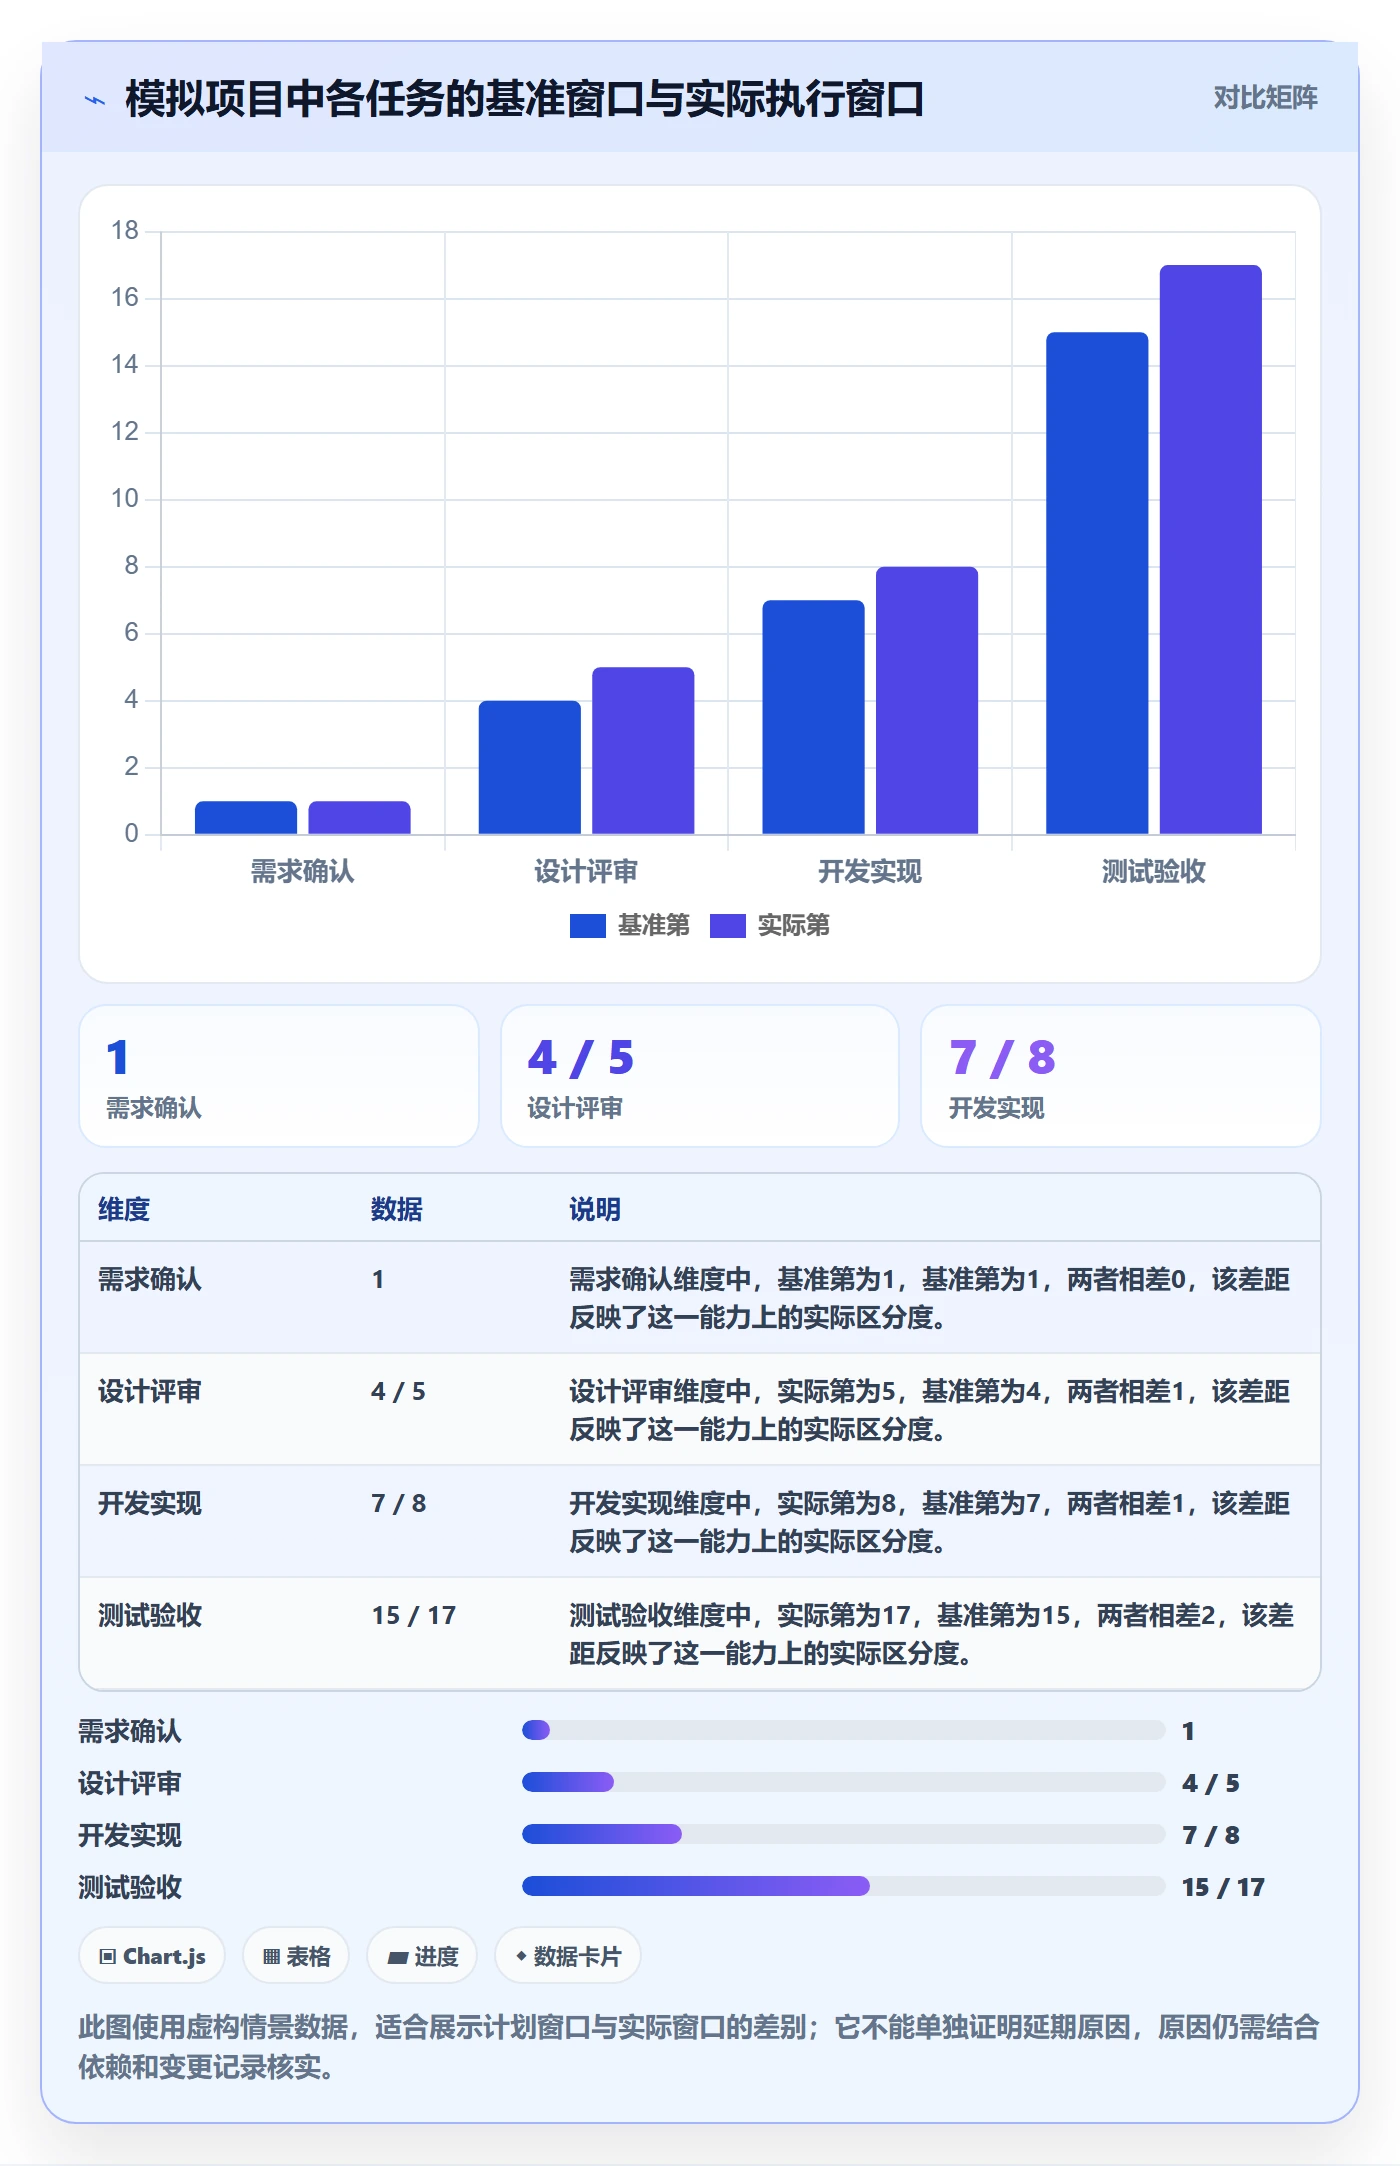This screenshot has width=1400, height=2166.
Task: Click the footnote text starting 此图使用虚构情景数据
Action: 700,2046
